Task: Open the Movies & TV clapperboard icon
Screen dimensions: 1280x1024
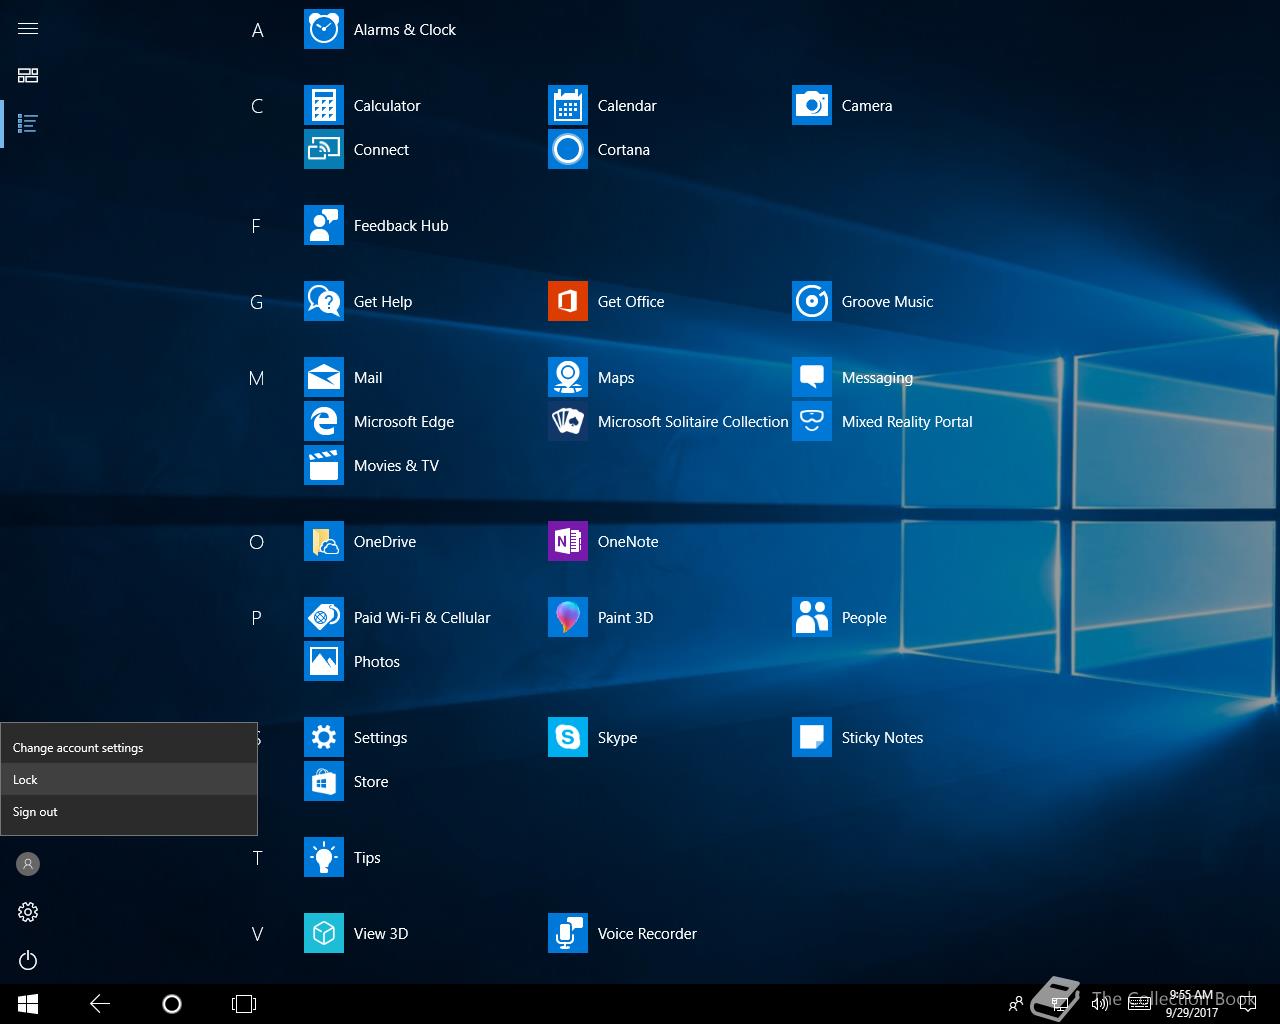Action: [x=324, y=465]
